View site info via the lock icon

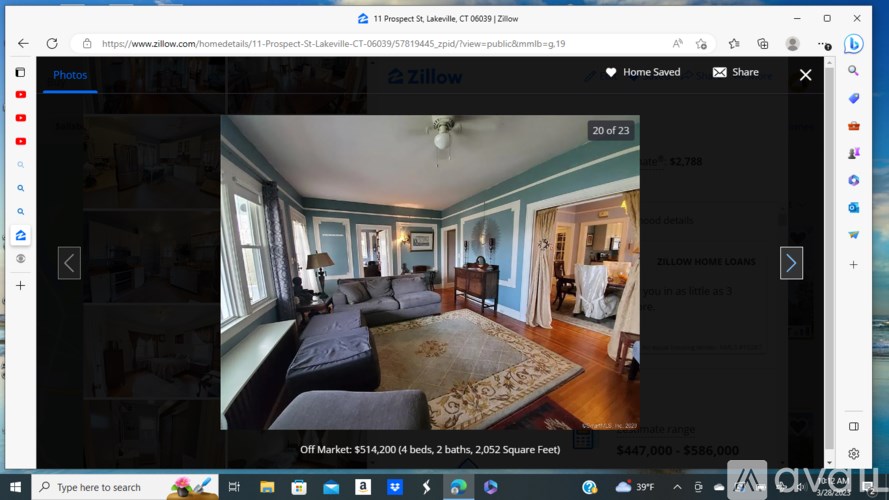tap(87, 44)
